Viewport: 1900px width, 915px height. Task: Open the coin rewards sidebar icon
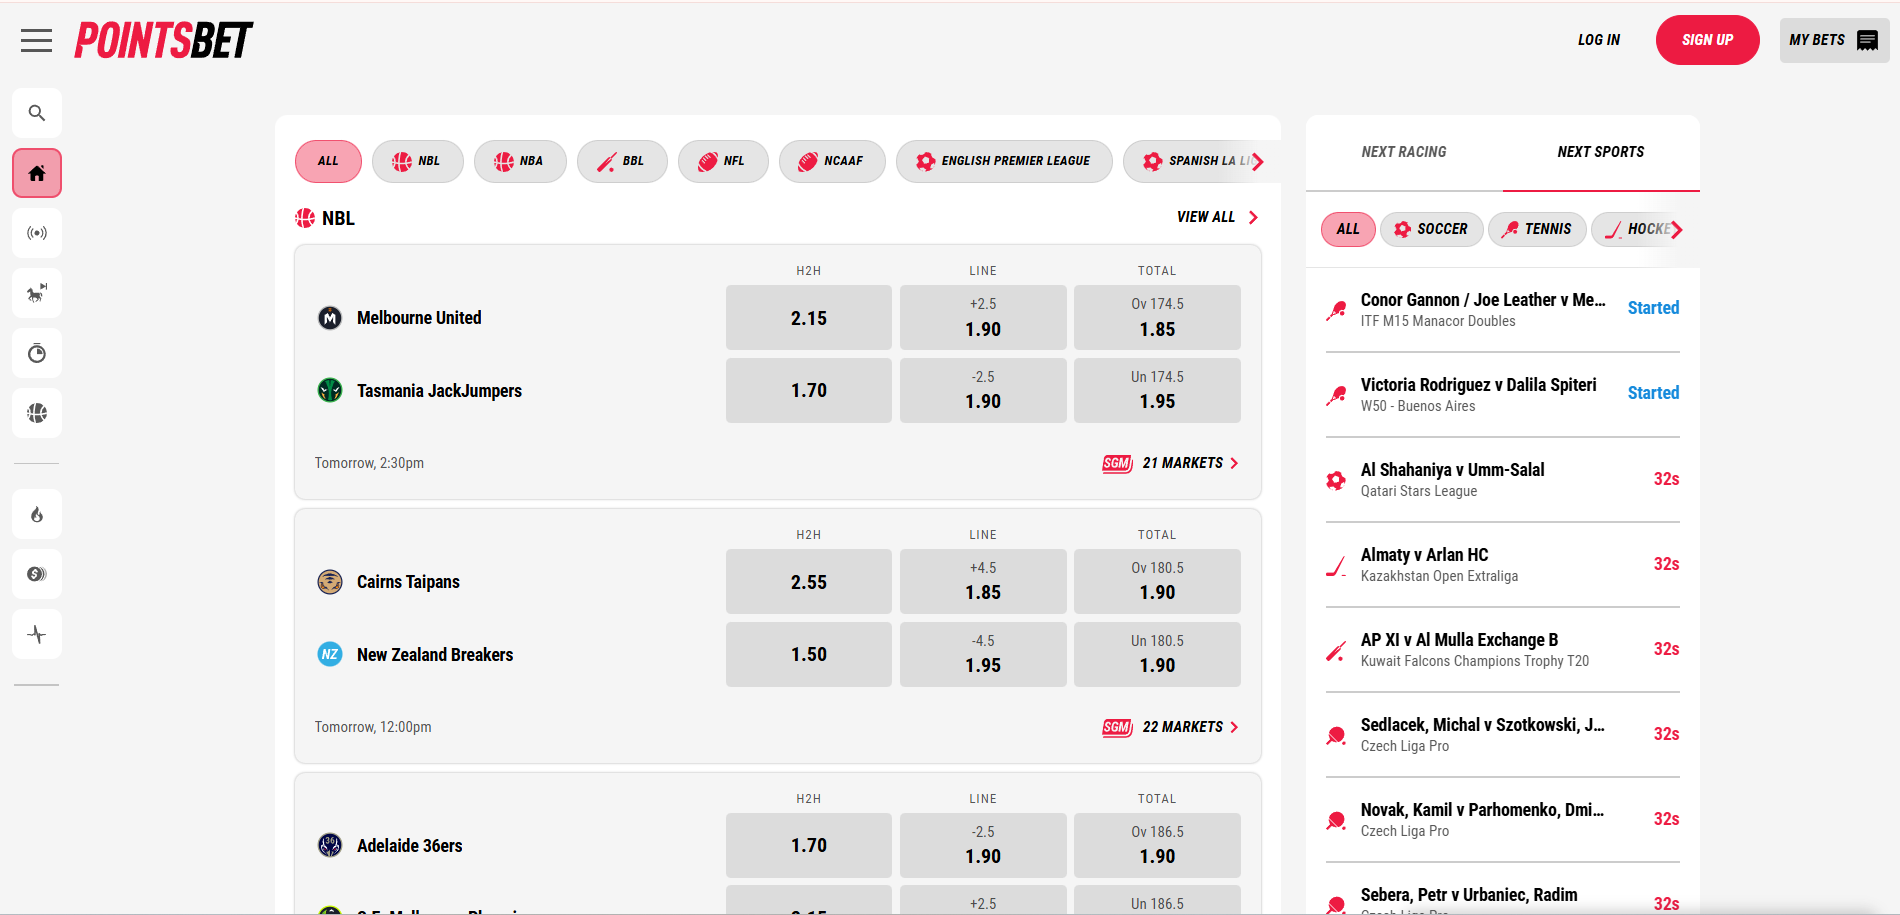(37, 574)
